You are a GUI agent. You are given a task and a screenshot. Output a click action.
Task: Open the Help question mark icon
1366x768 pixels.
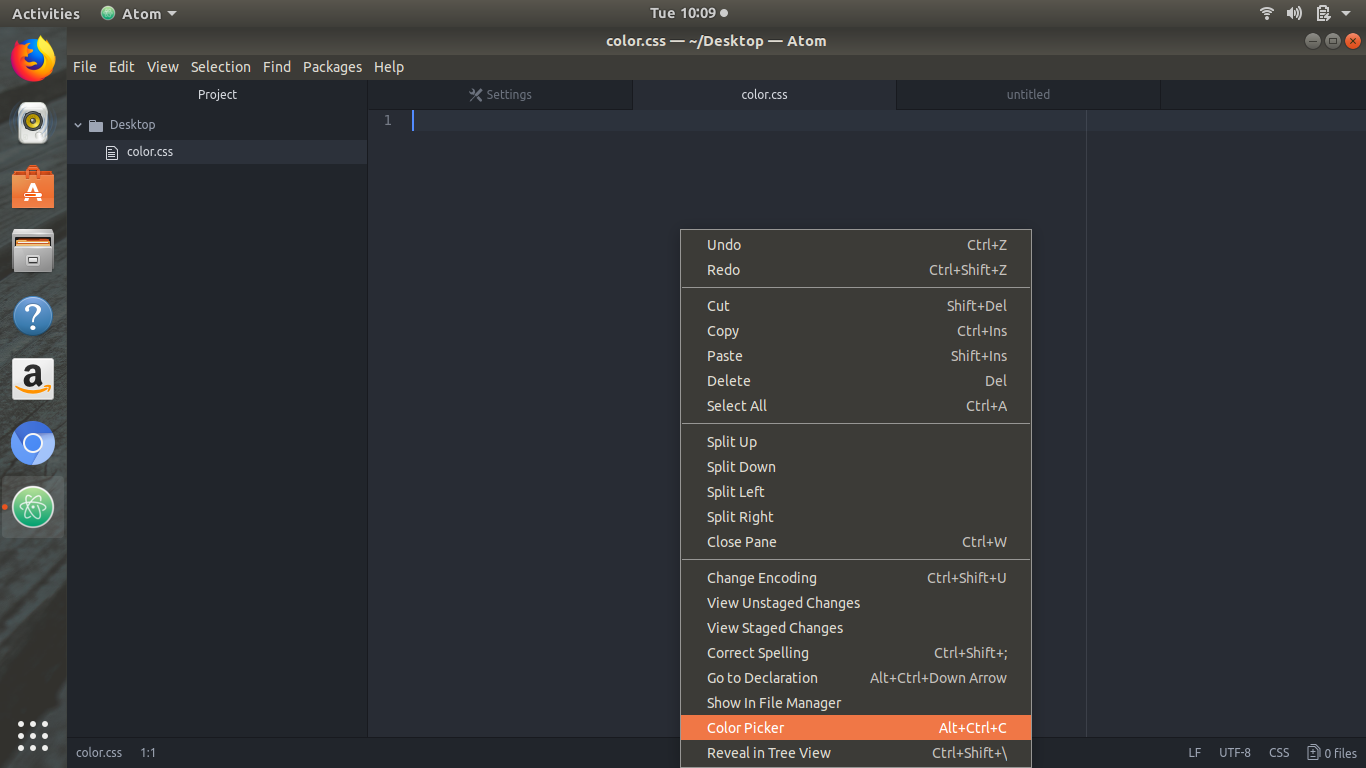(33, 315)
